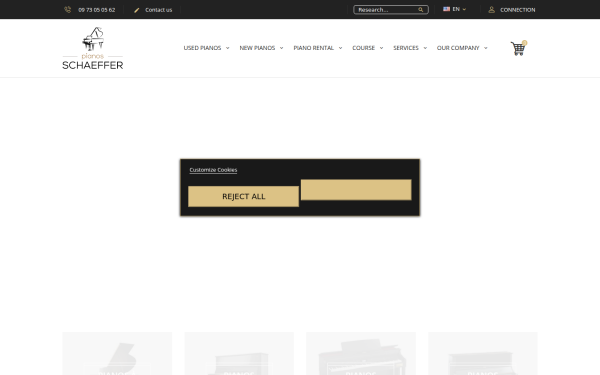Click the user icon beside Connection
Viewport: 600px width, 375px height.
492,10
